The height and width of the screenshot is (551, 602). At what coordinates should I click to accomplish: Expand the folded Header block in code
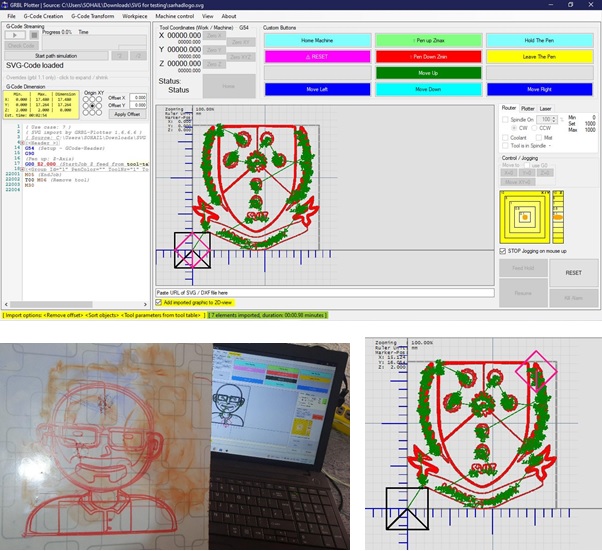[x=23, y=143]
